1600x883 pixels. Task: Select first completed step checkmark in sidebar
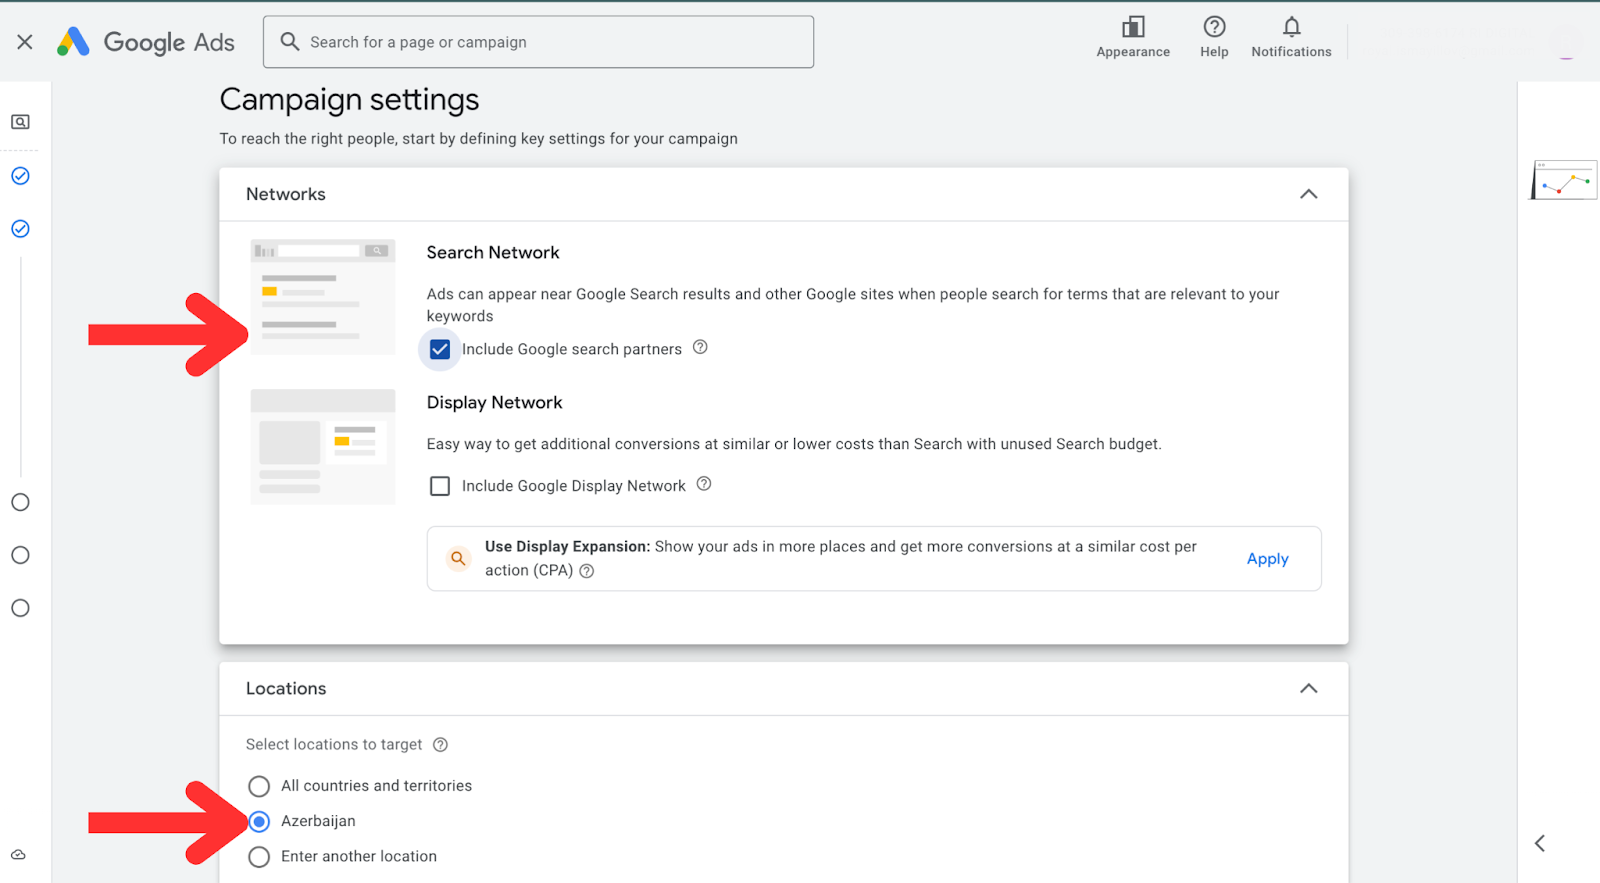click(20, 176)
